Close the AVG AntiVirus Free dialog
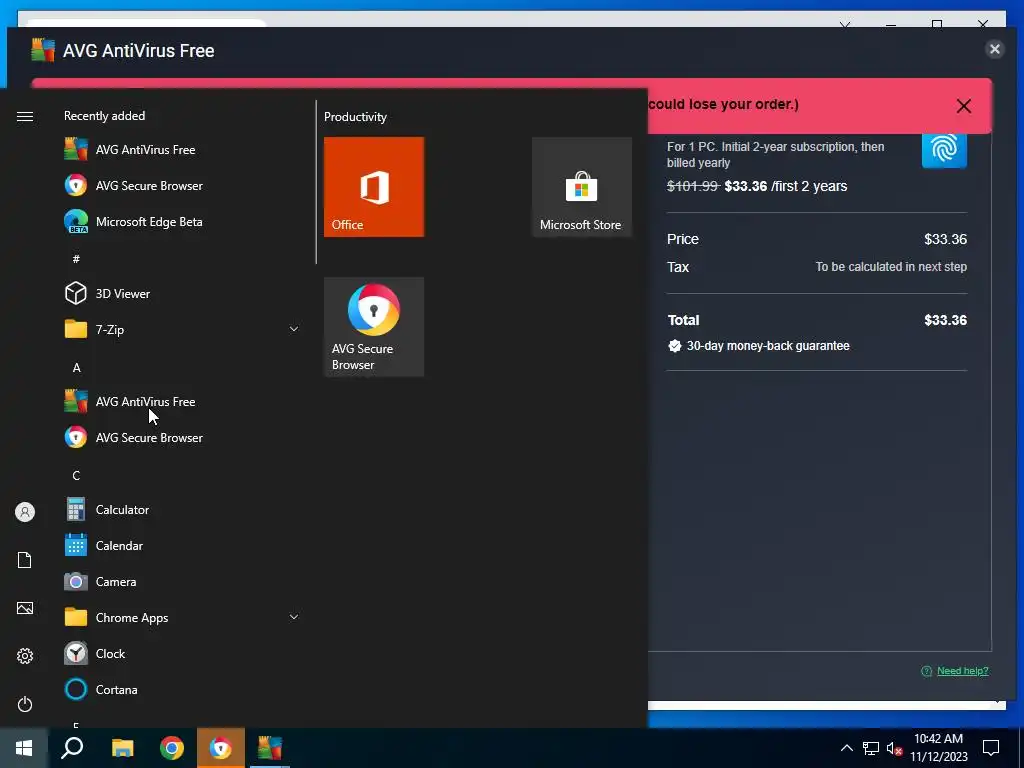Image resolution: width=1024 pixels, height=768 pixels. (x=995, y=49)
